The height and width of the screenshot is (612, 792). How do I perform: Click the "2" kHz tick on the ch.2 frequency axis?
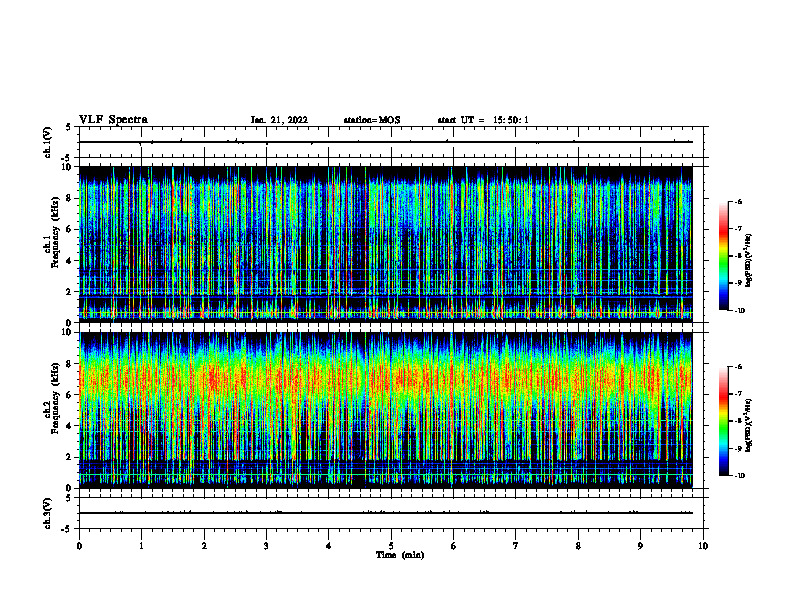(69, 457)
